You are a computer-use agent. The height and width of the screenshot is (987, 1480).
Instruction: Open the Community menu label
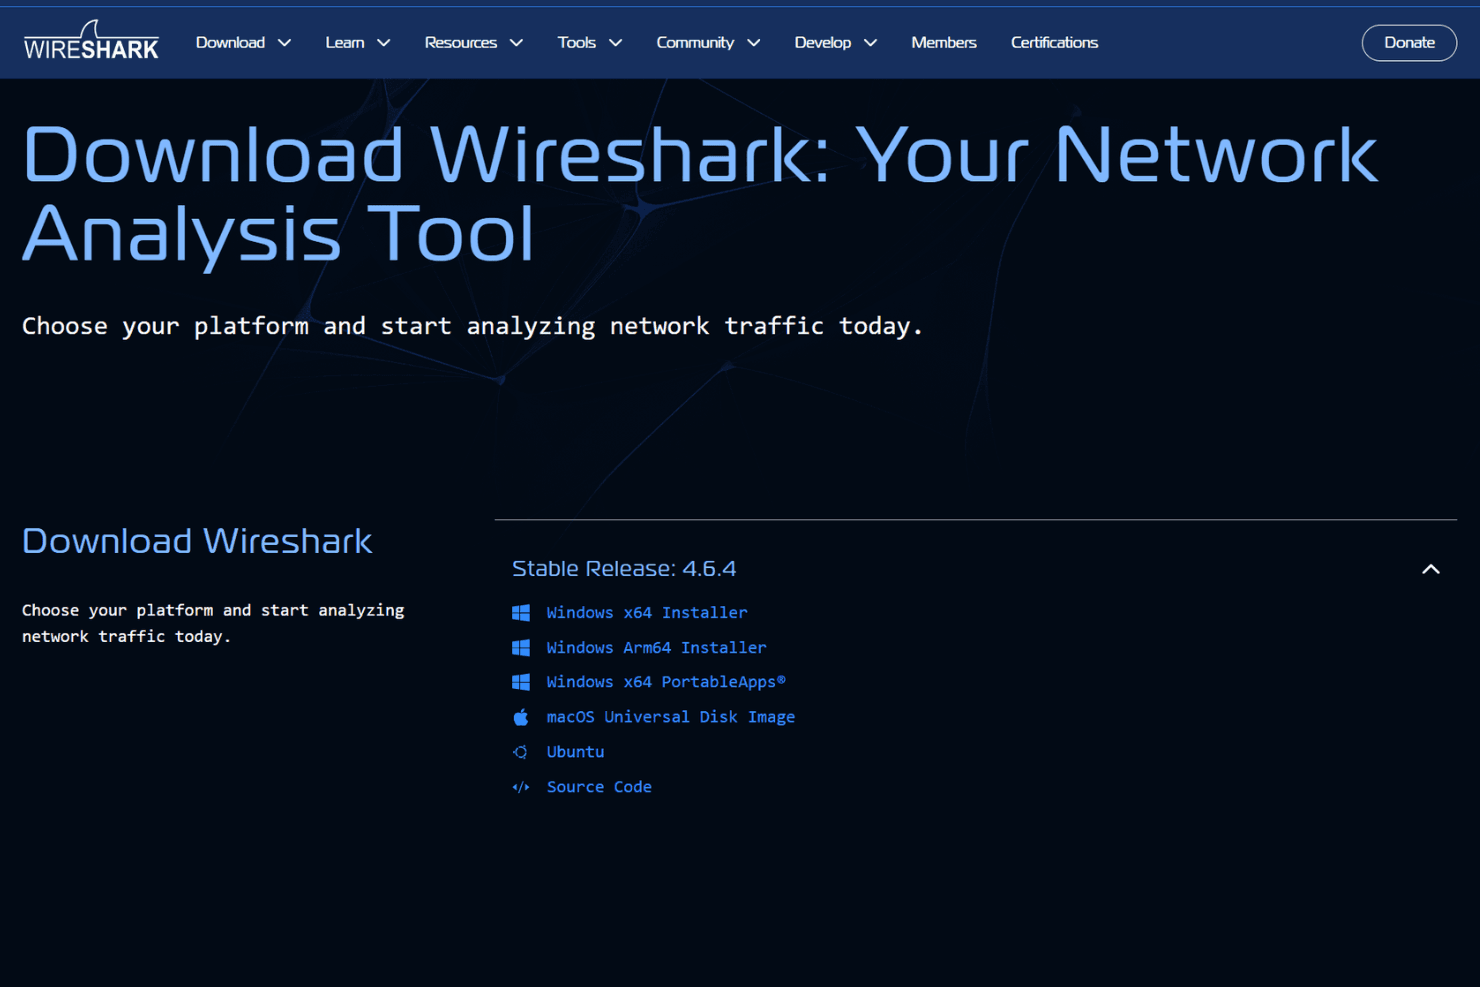[695, 42]
